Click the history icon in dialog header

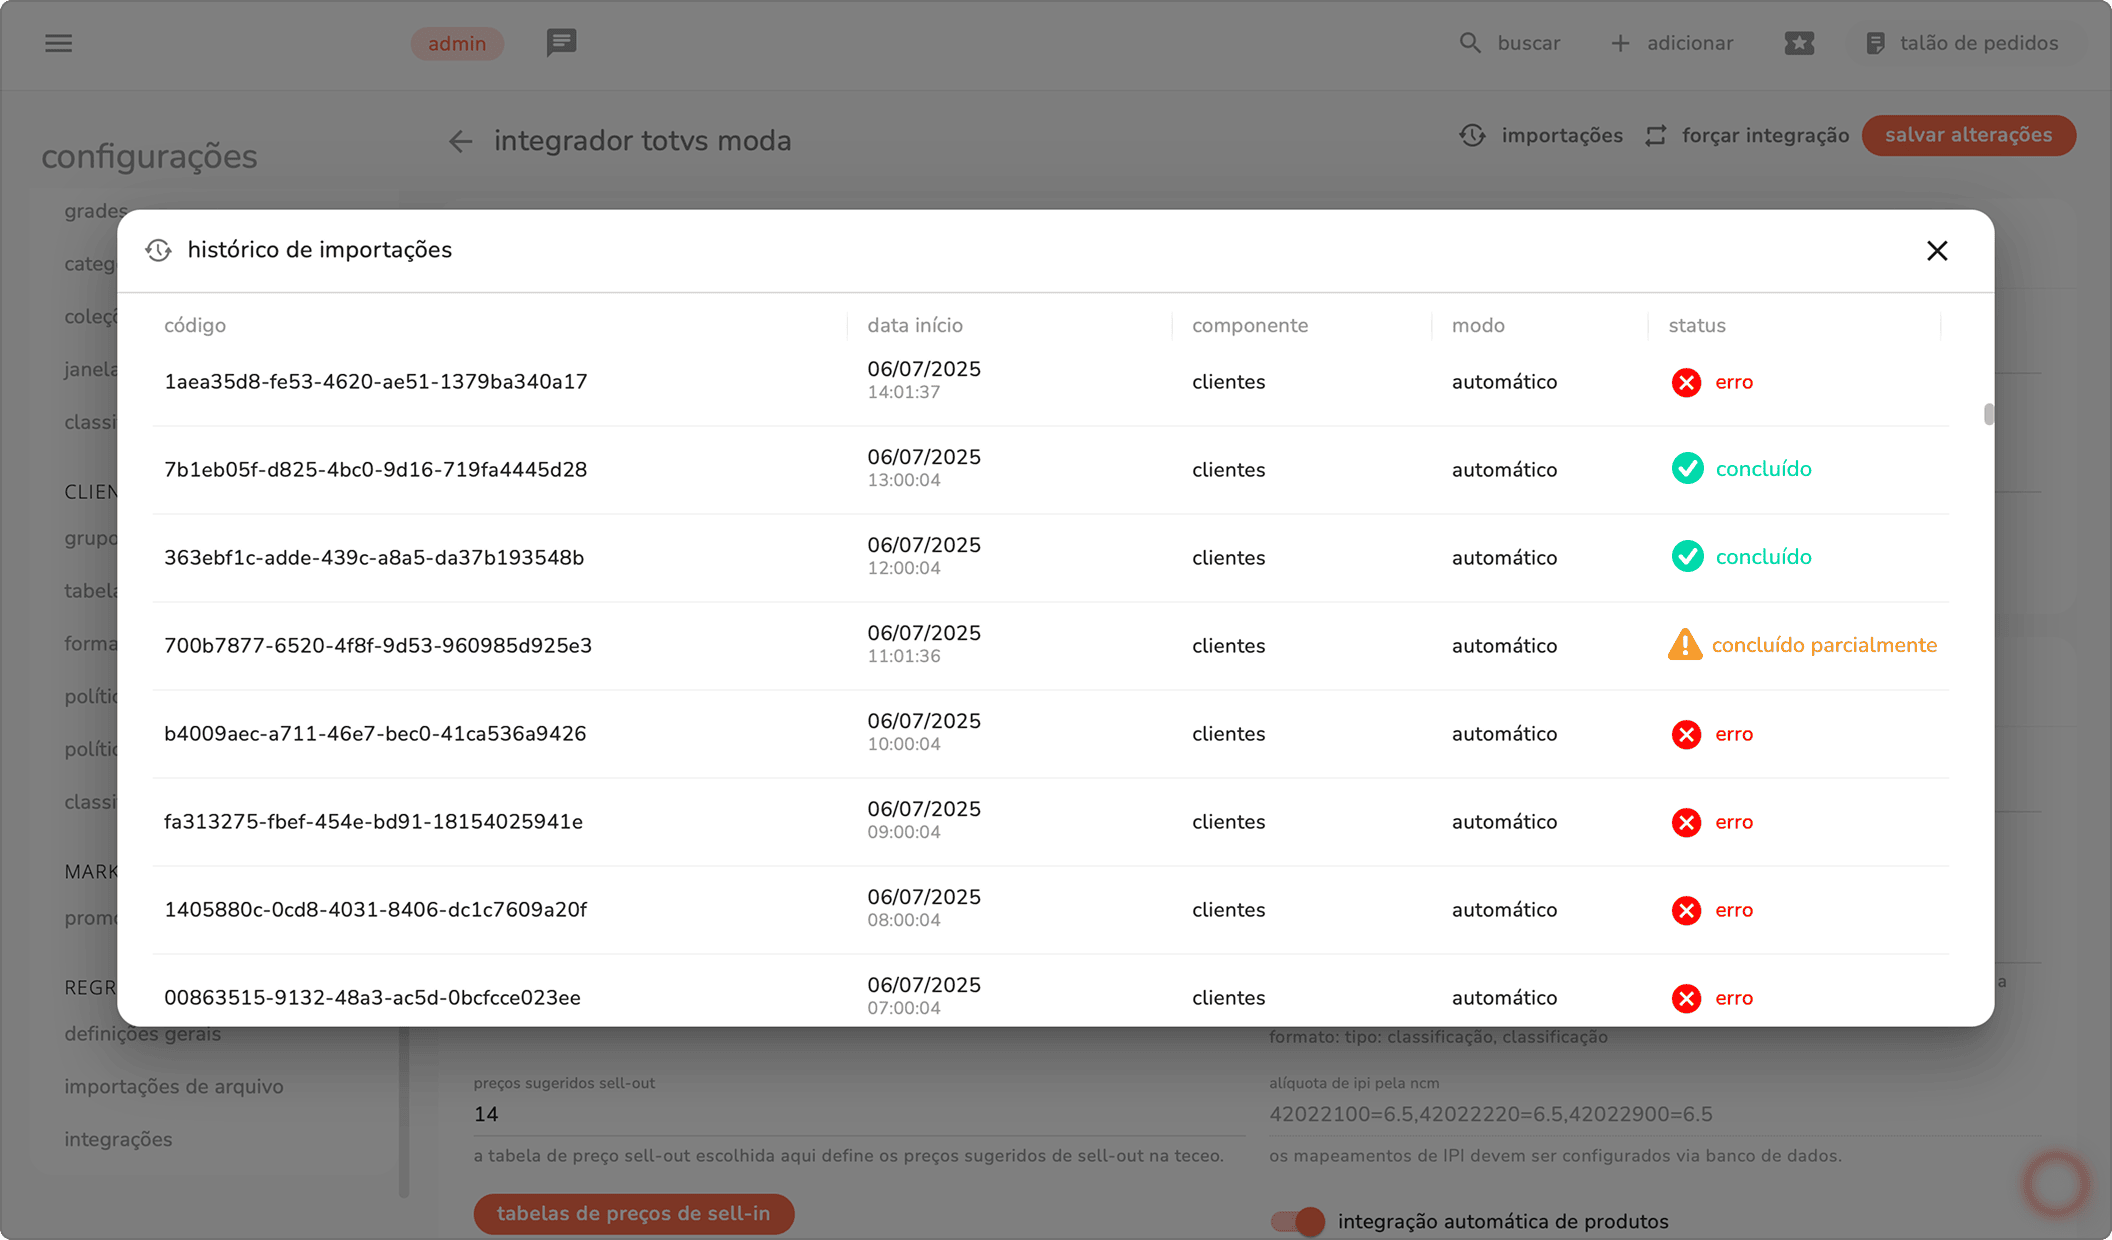tap(158, 250)
